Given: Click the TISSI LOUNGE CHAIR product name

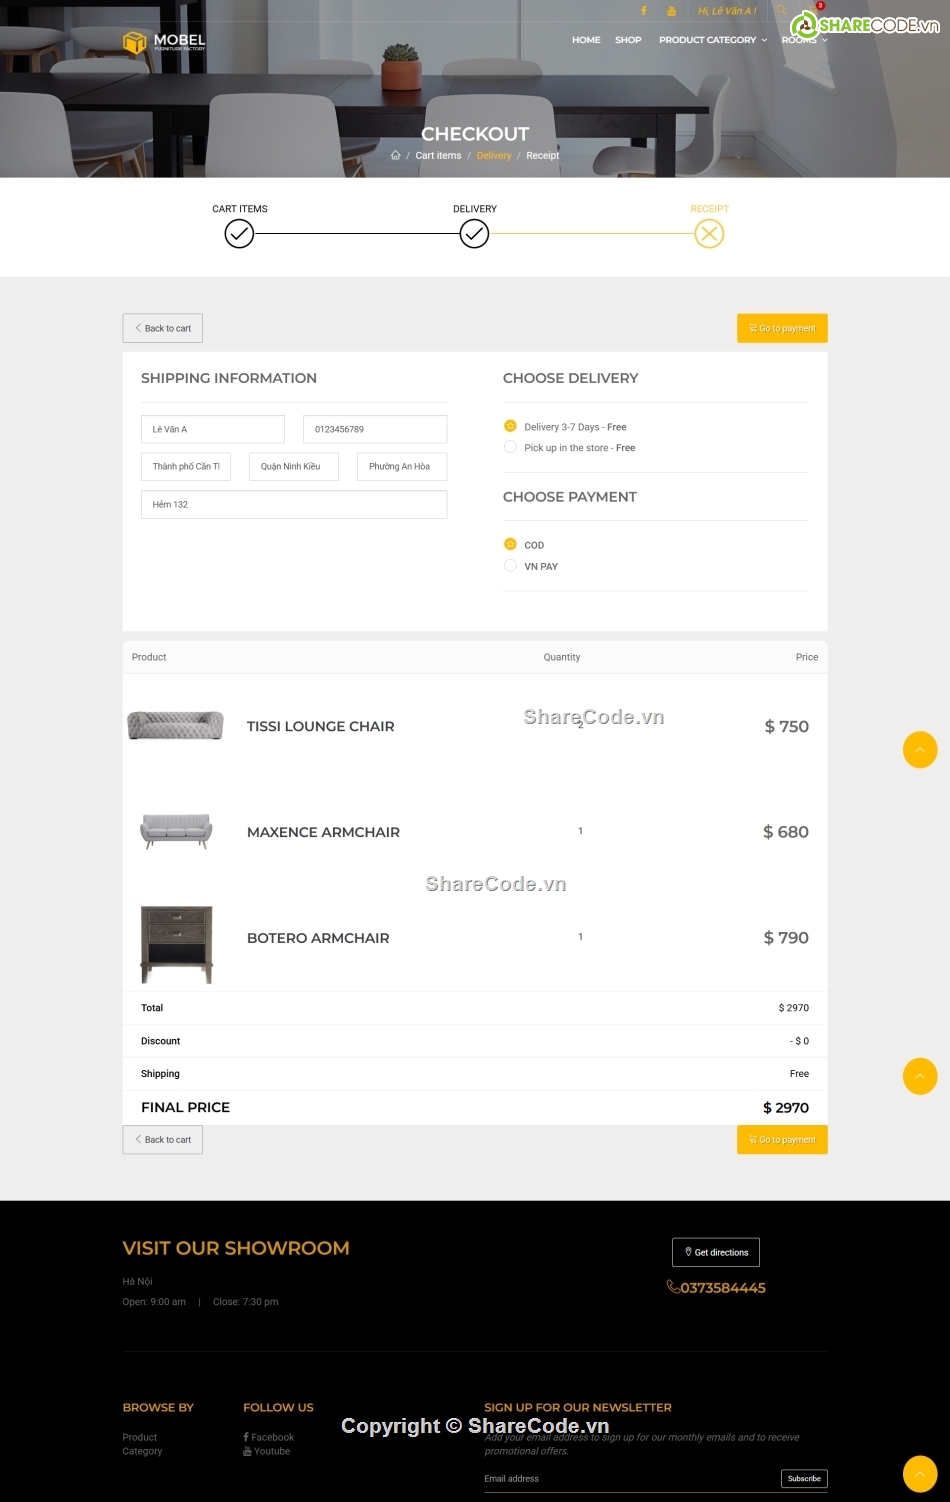Looking at the screenshot, I should point(321,727).
